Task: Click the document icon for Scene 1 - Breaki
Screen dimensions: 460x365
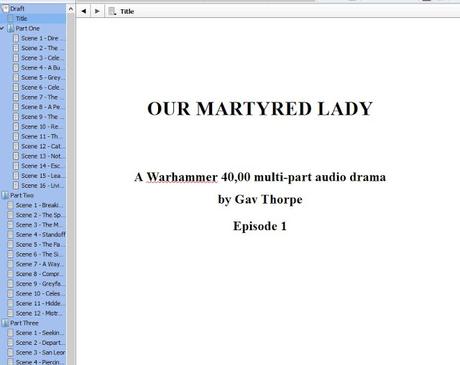Action: pos(11,205)
